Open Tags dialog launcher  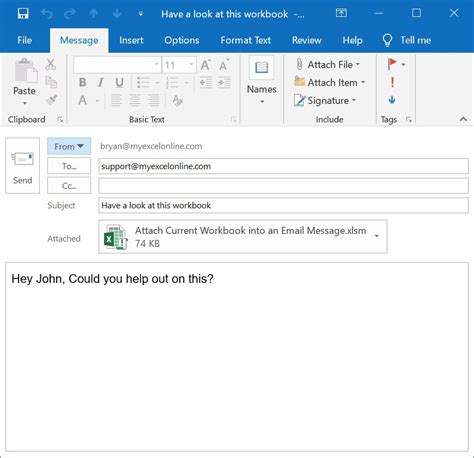(409, 119)
